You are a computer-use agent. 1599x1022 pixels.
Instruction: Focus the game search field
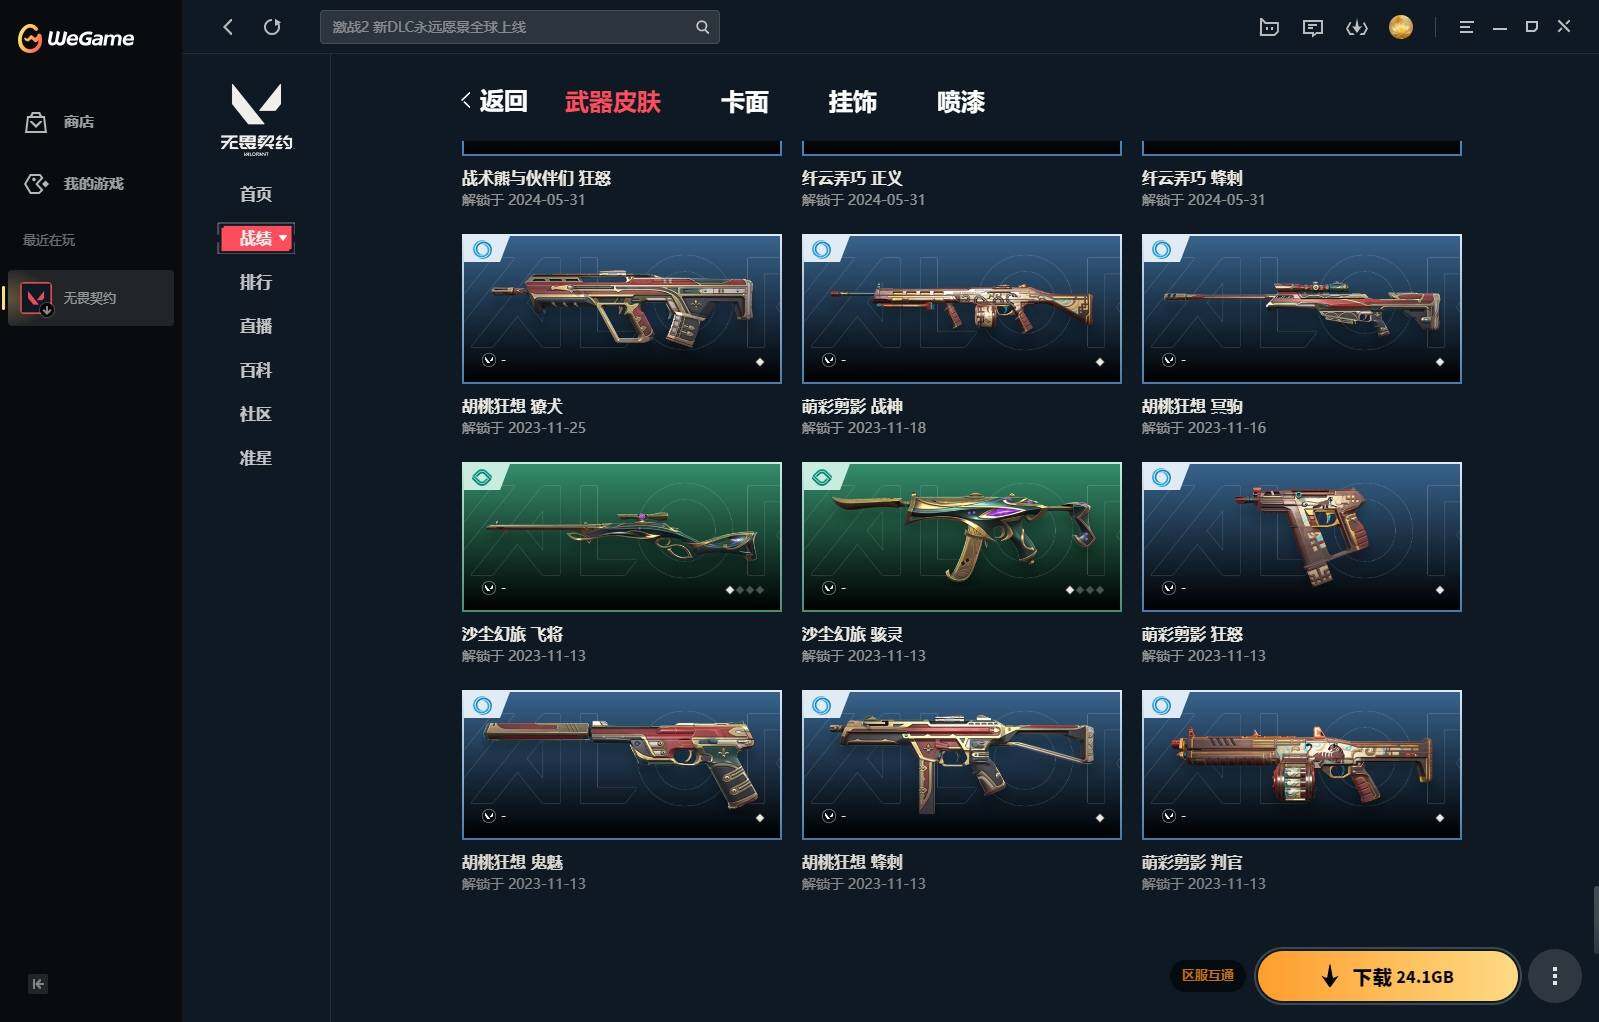(519, 27)
